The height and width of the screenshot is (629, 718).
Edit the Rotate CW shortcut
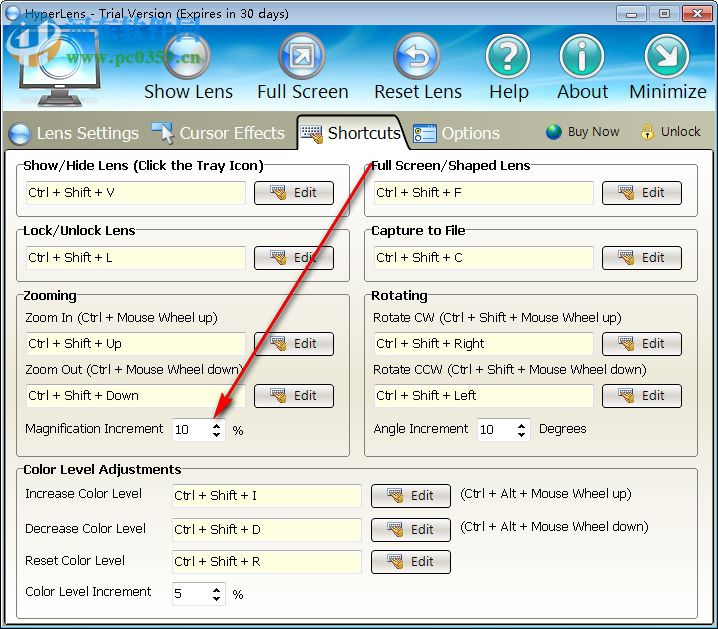(x=642, y=344)
